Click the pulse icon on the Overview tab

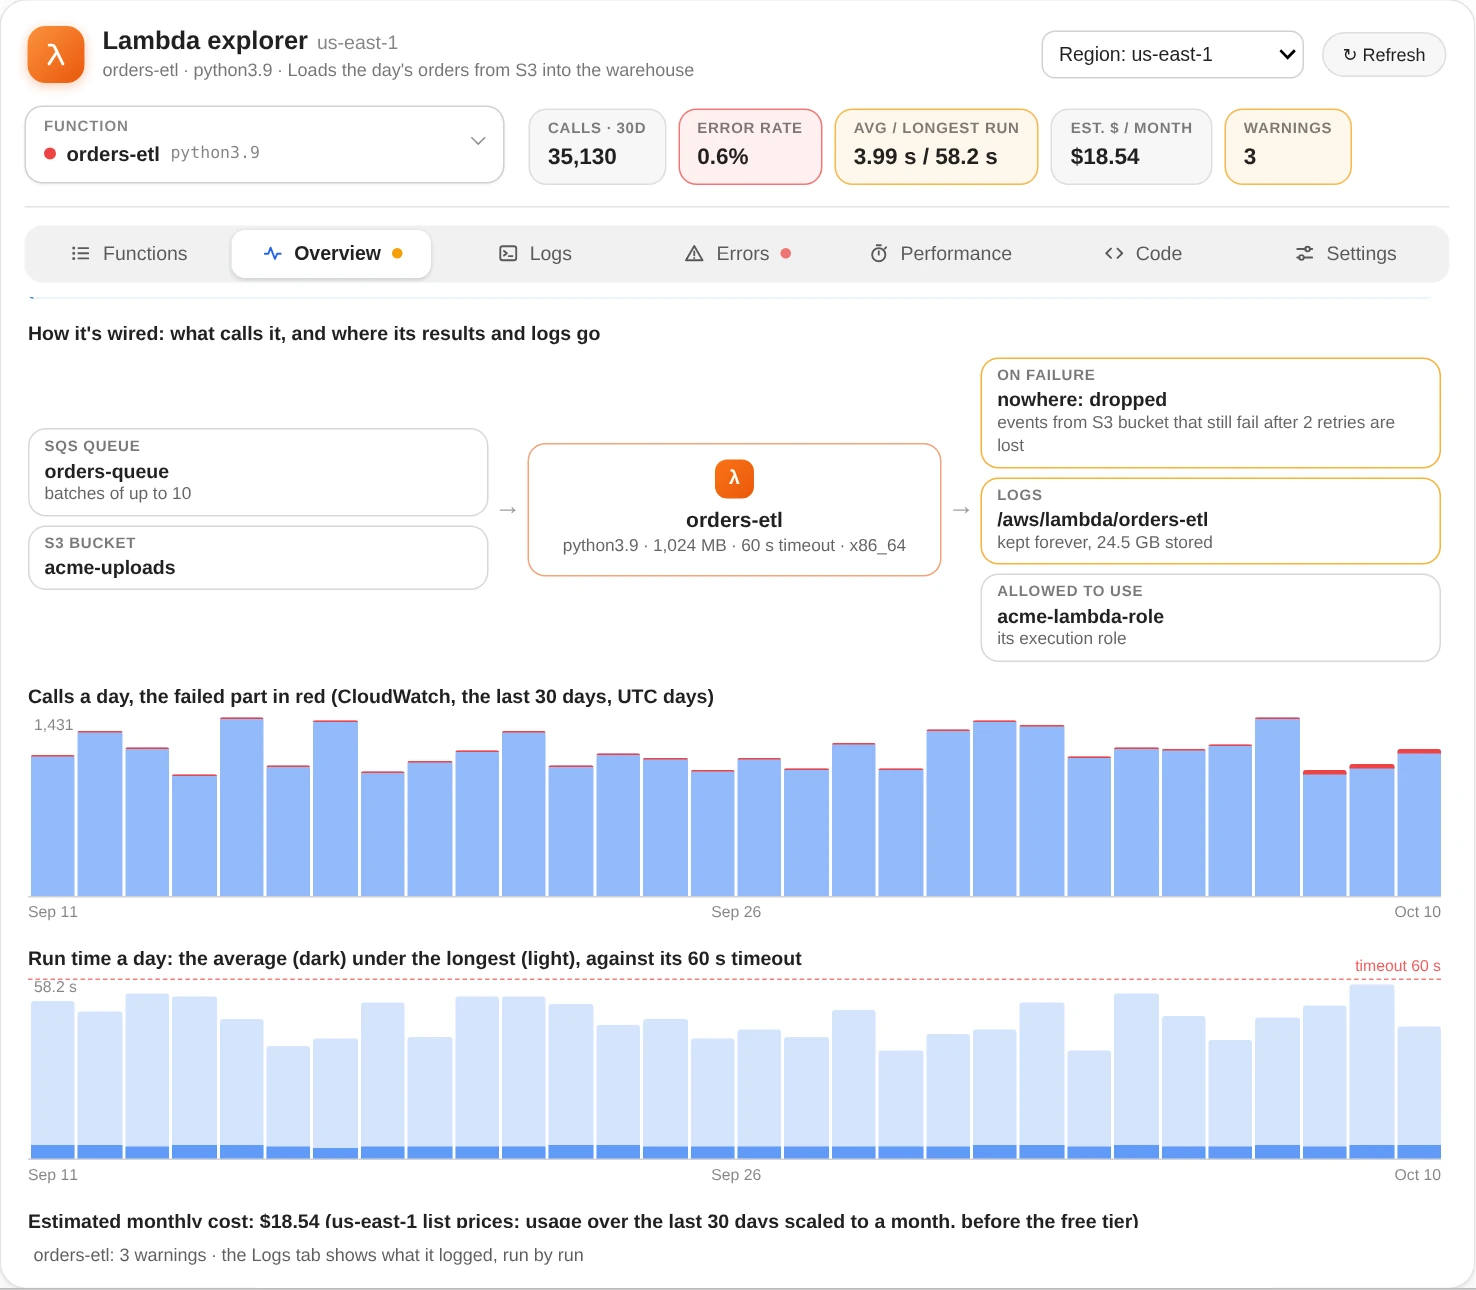[273, 253]
